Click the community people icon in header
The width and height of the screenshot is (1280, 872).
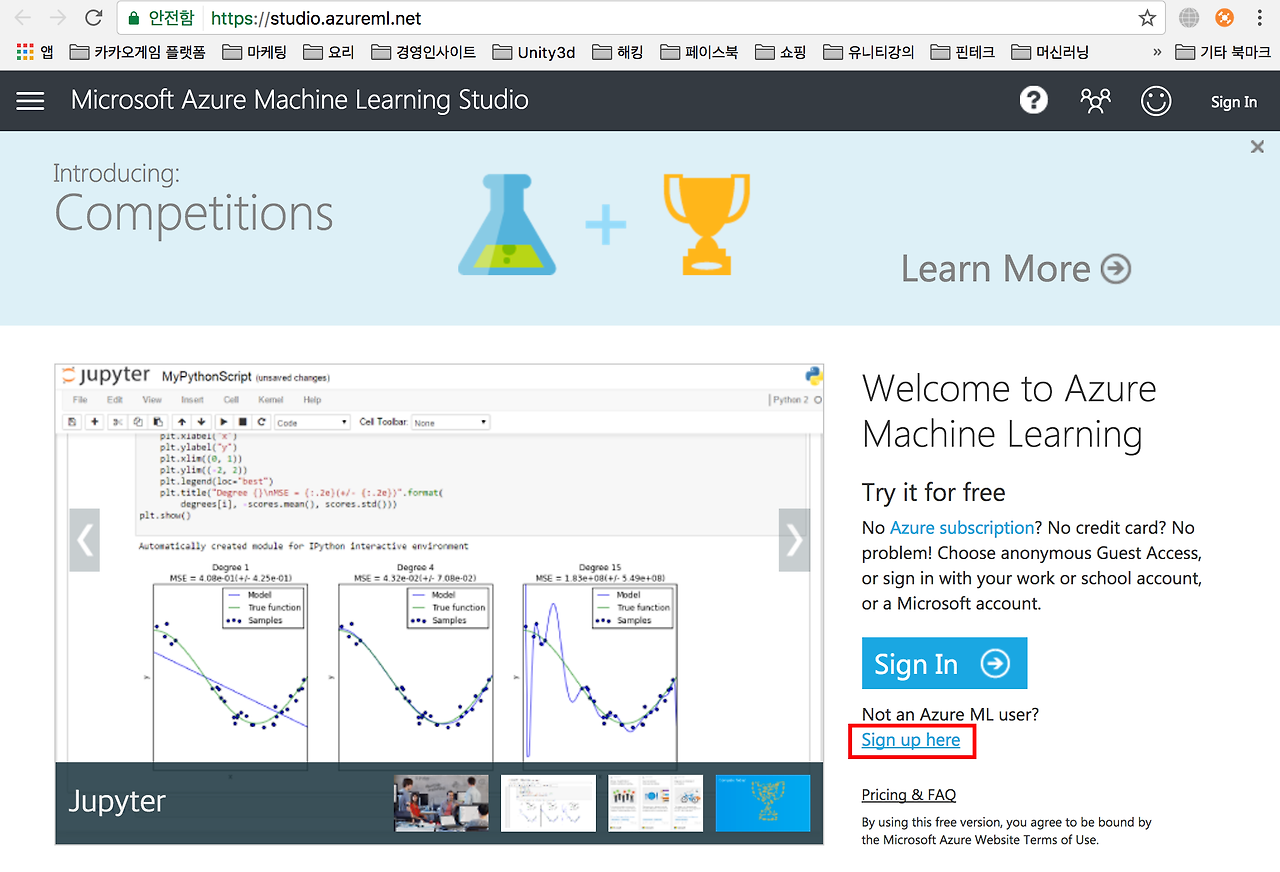(x=1096, y=100)
